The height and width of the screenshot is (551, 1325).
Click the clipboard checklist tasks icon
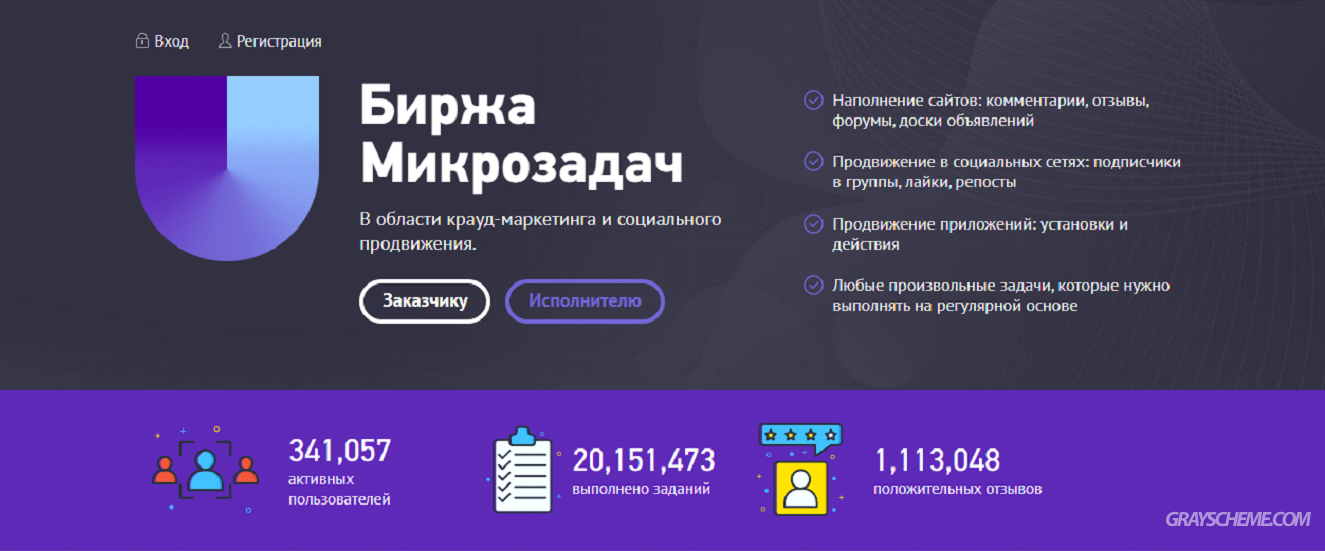pos(523,470)
